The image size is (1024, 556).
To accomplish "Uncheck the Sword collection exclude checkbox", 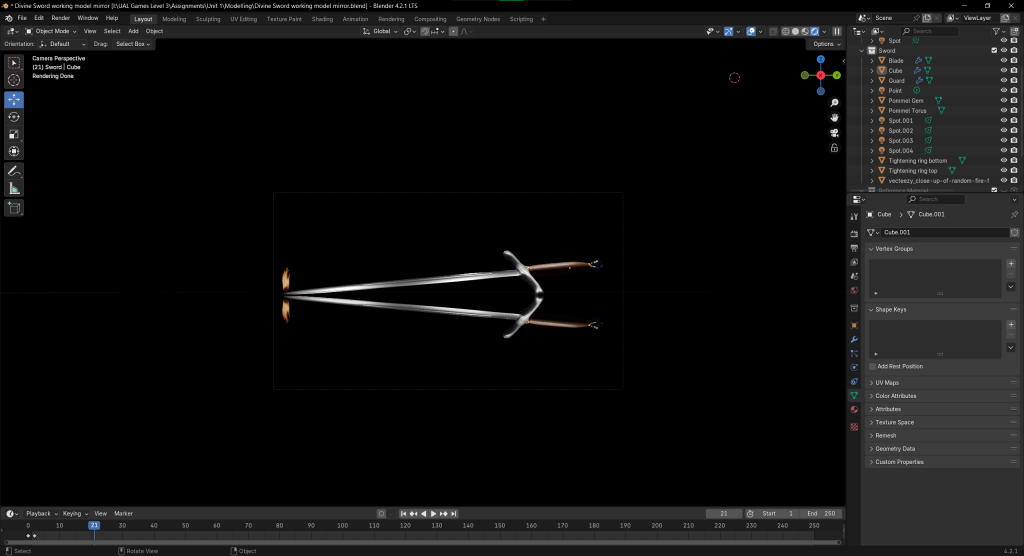I will point(993,50).
